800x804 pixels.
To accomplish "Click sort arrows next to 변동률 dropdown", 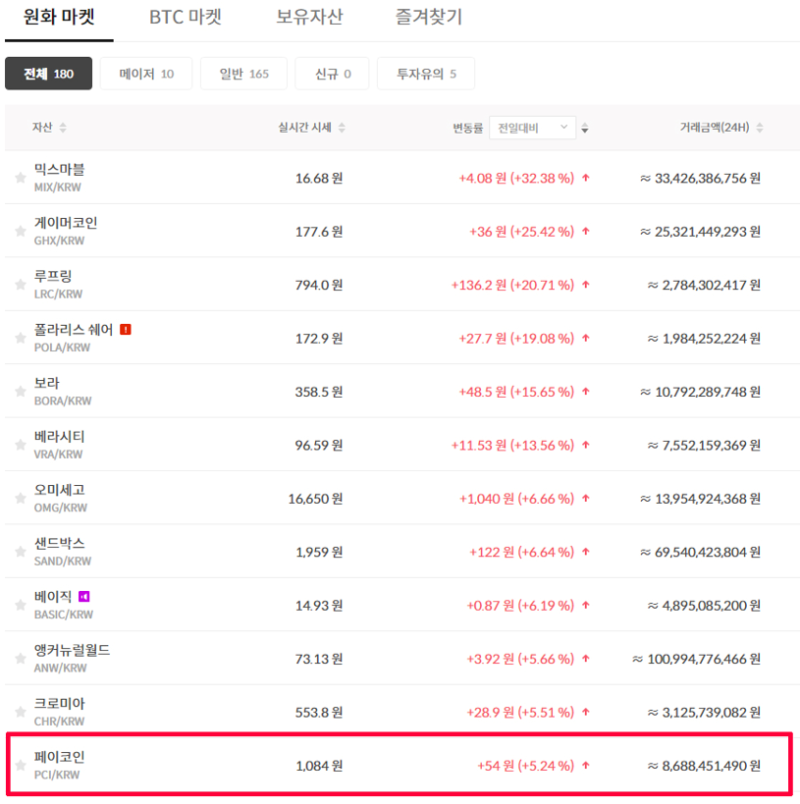I will tap(585, 128).
